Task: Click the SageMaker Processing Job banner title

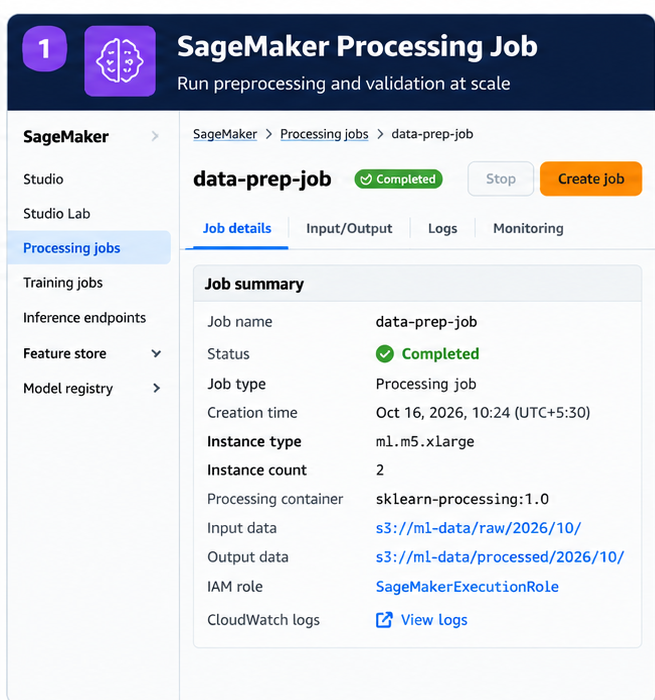Action: click(x=357, y=46)
